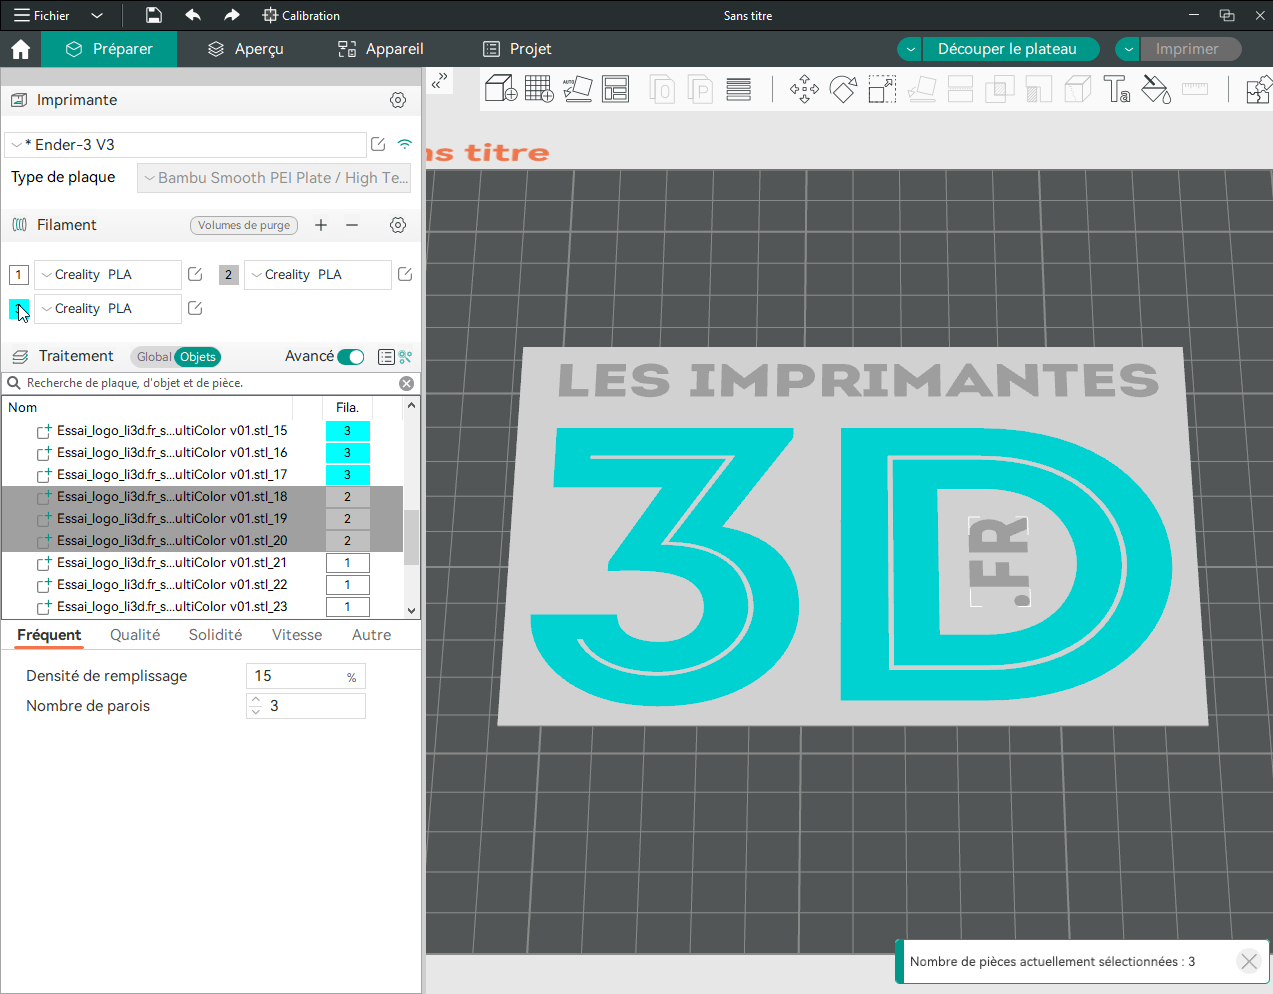Open filament 1 Creality PLA dropdown
1273x994 pixels.
(x=108, y=275)
